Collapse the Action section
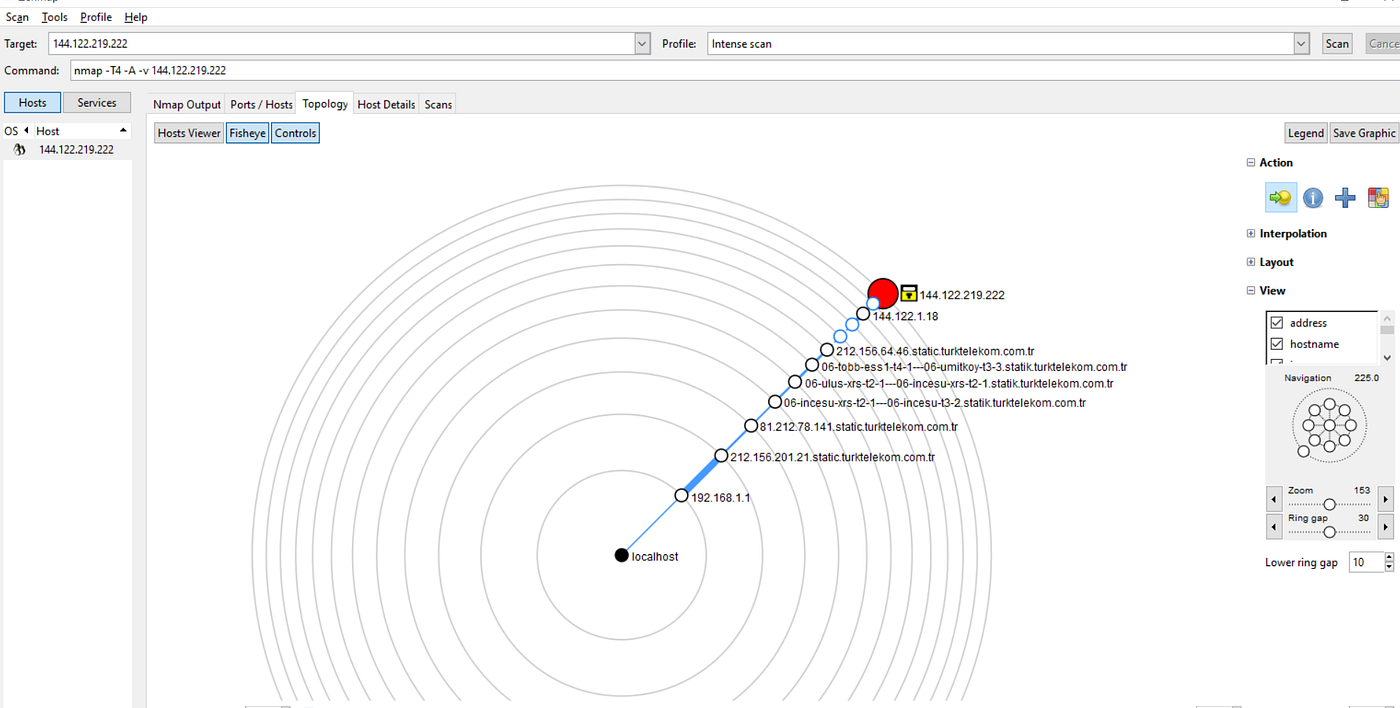Screen dimensions: 1400x708 (x=1250, y=163)
